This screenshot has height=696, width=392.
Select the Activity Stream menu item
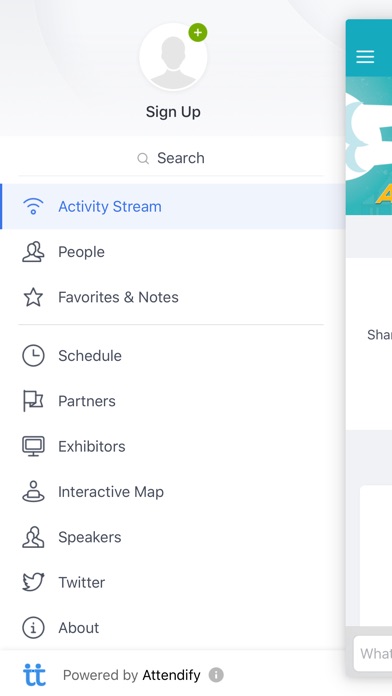coord(173,206)
